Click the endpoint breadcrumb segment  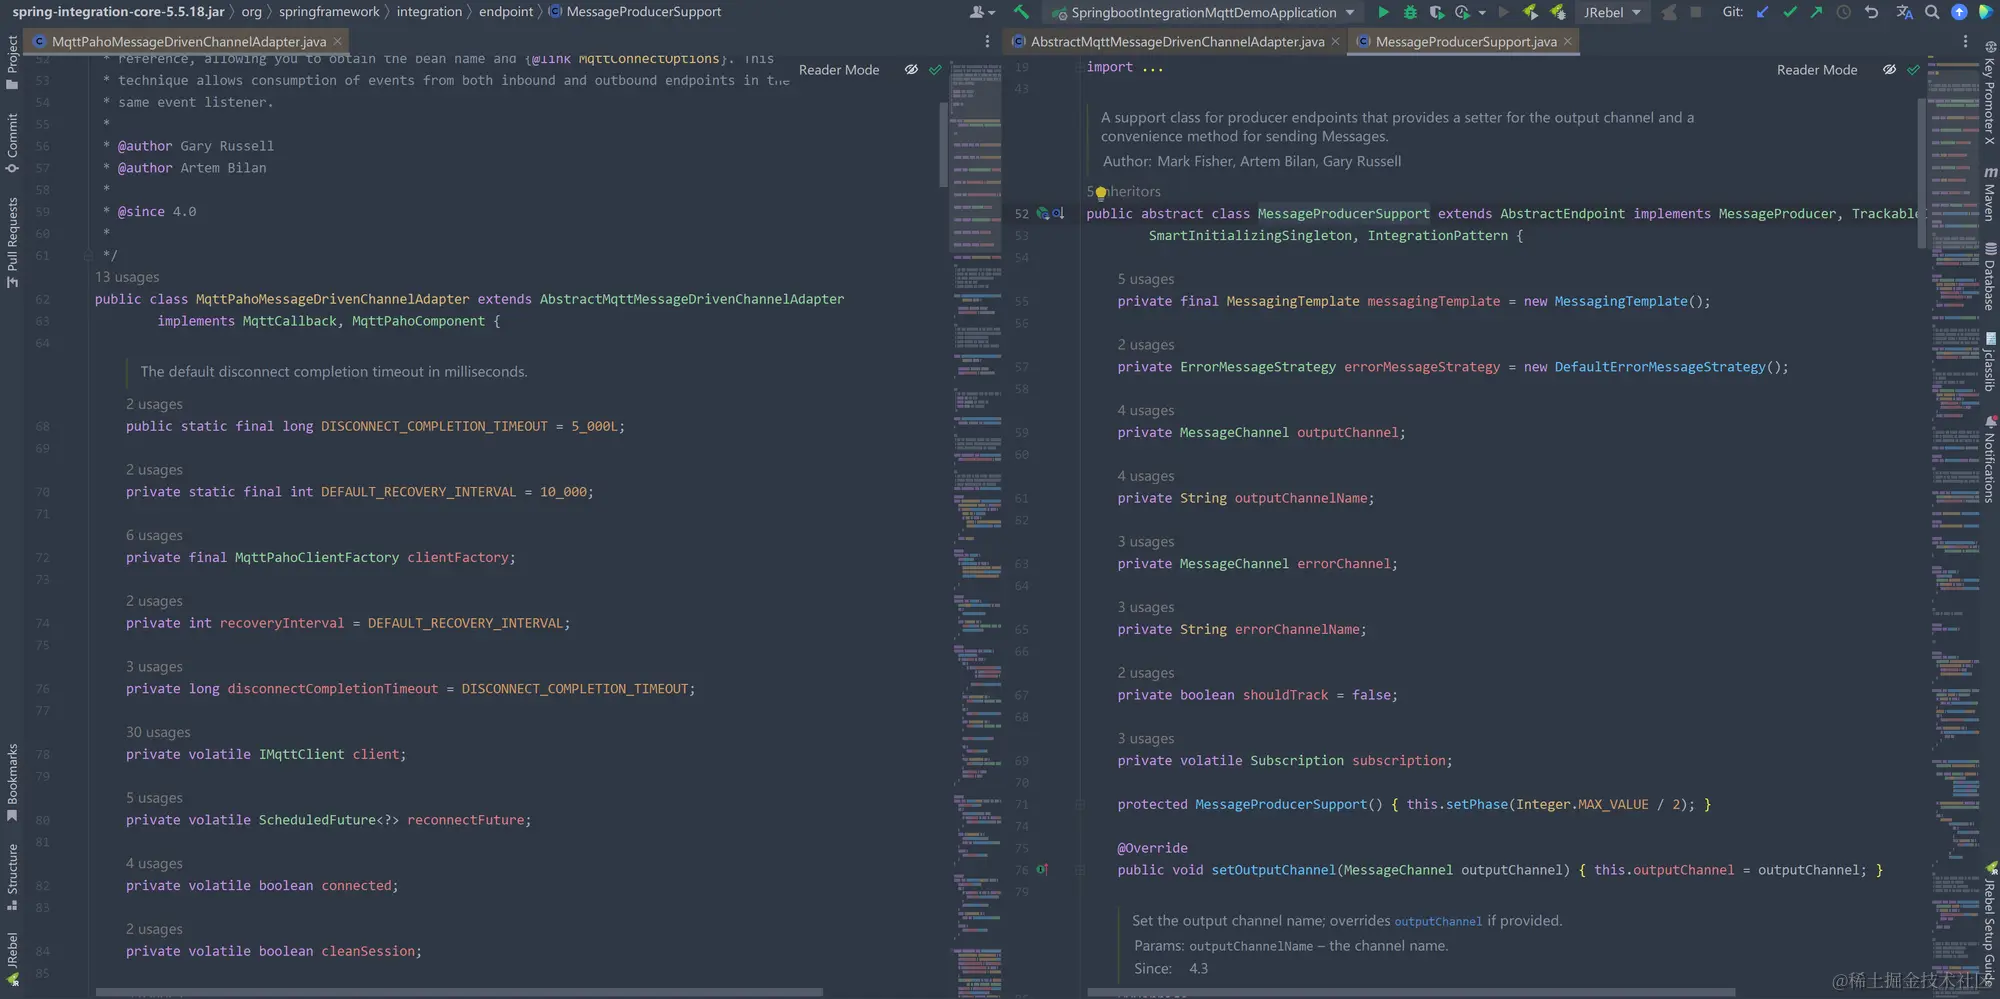pyautogui.click(x=506, y=12)
